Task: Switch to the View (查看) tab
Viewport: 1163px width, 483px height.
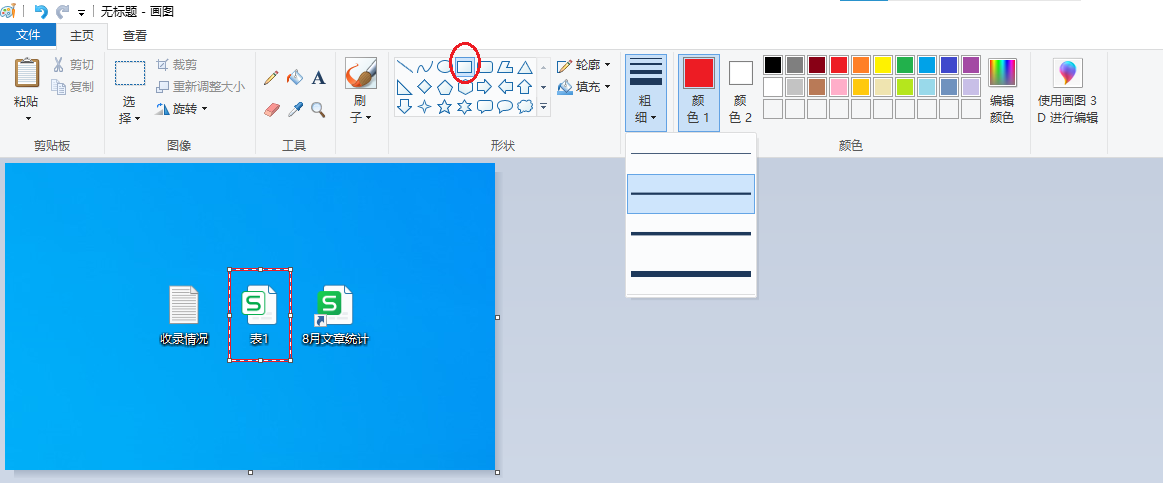Action: [x=135, y=35]
